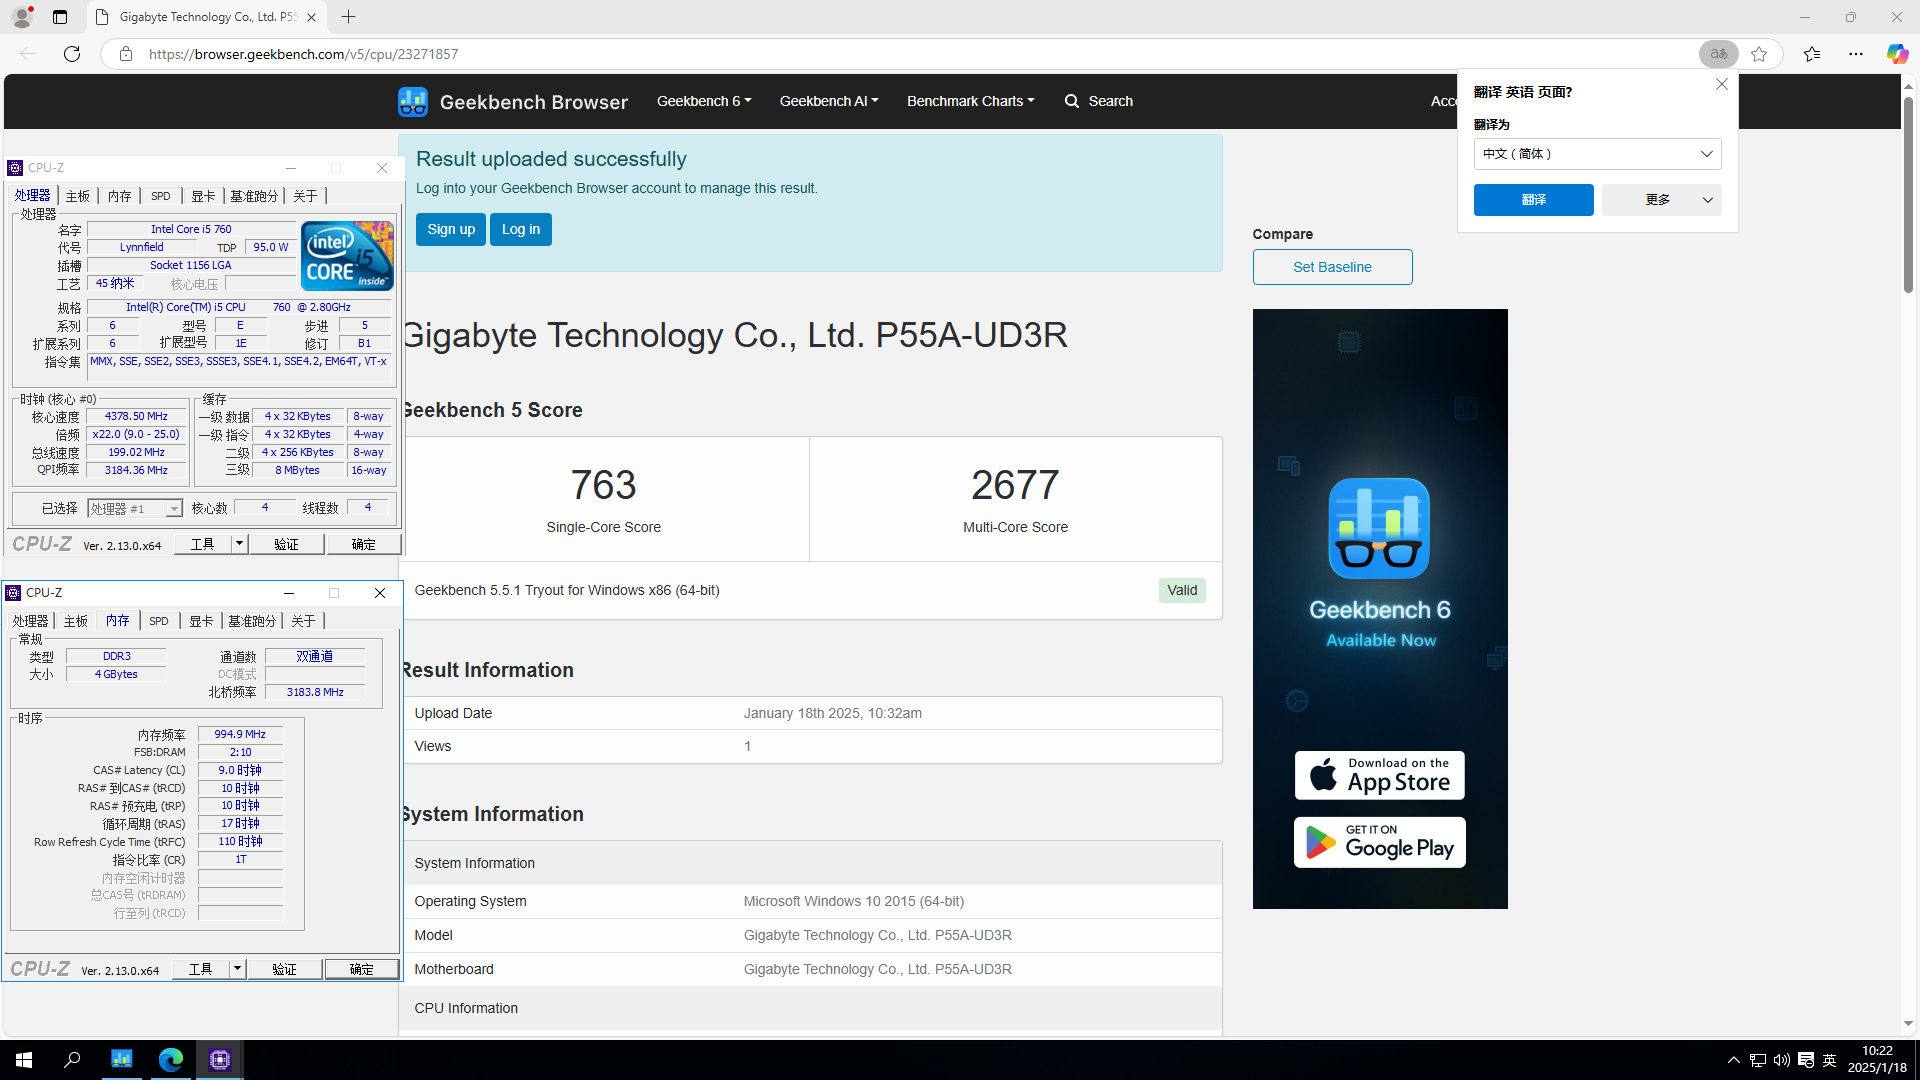
Task: Open Windows Start menu
Action: (24, 1060)
